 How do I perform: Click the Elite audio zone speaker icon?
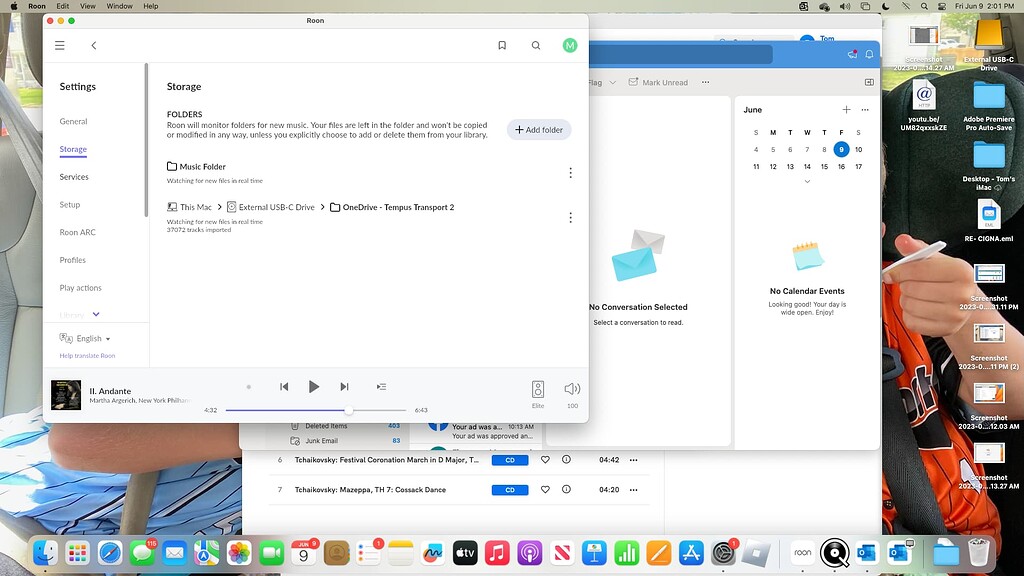(x=537, y=389)
